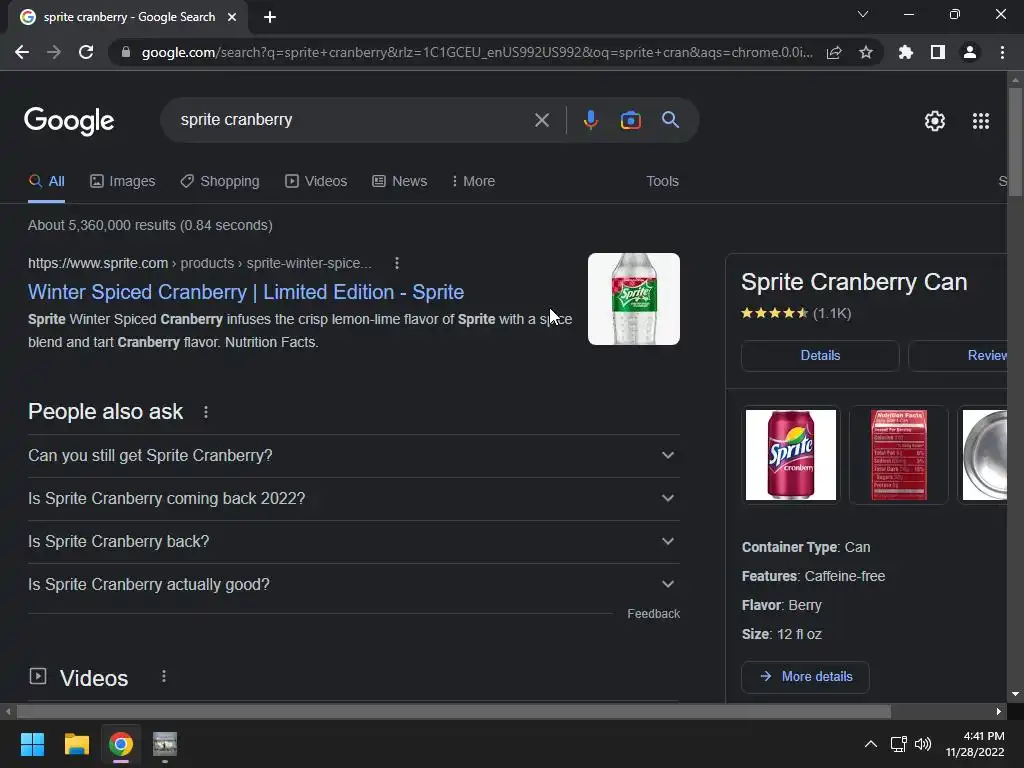Image resolution: width=1024 pixels, height=768 pixels.
Task: Select the All results tab
Action: pos(46,182)
